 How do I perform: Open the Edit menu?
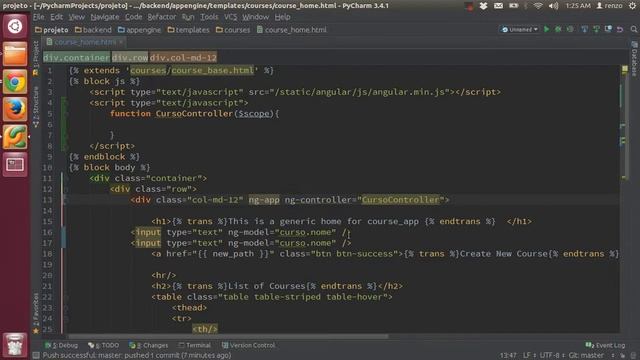(x=56, y=17)
